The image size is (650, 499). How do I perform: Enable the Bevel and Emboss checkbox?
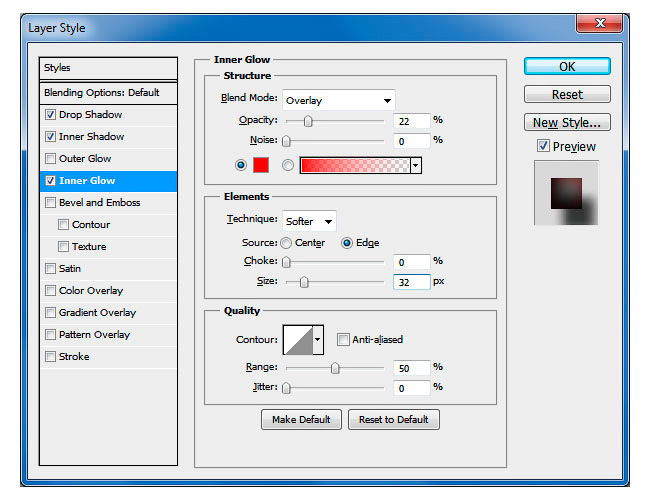[x=51, y=203]
